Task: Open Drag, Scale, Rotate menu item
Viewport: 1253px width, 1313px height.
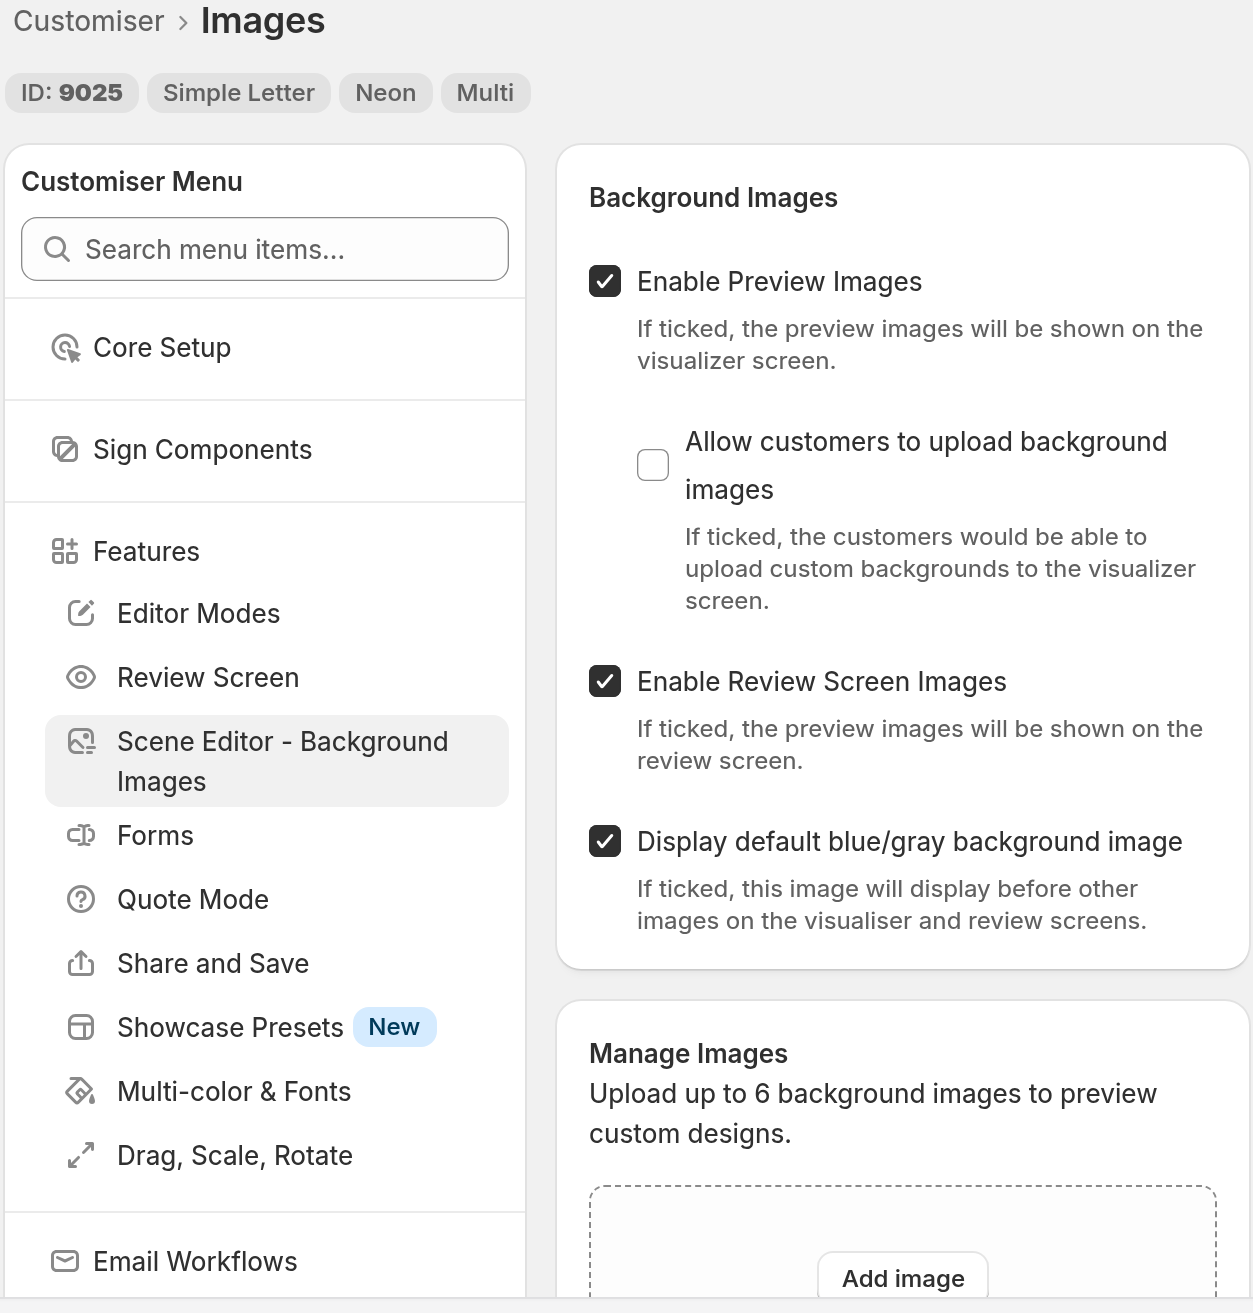Action: pos(277,1155)
